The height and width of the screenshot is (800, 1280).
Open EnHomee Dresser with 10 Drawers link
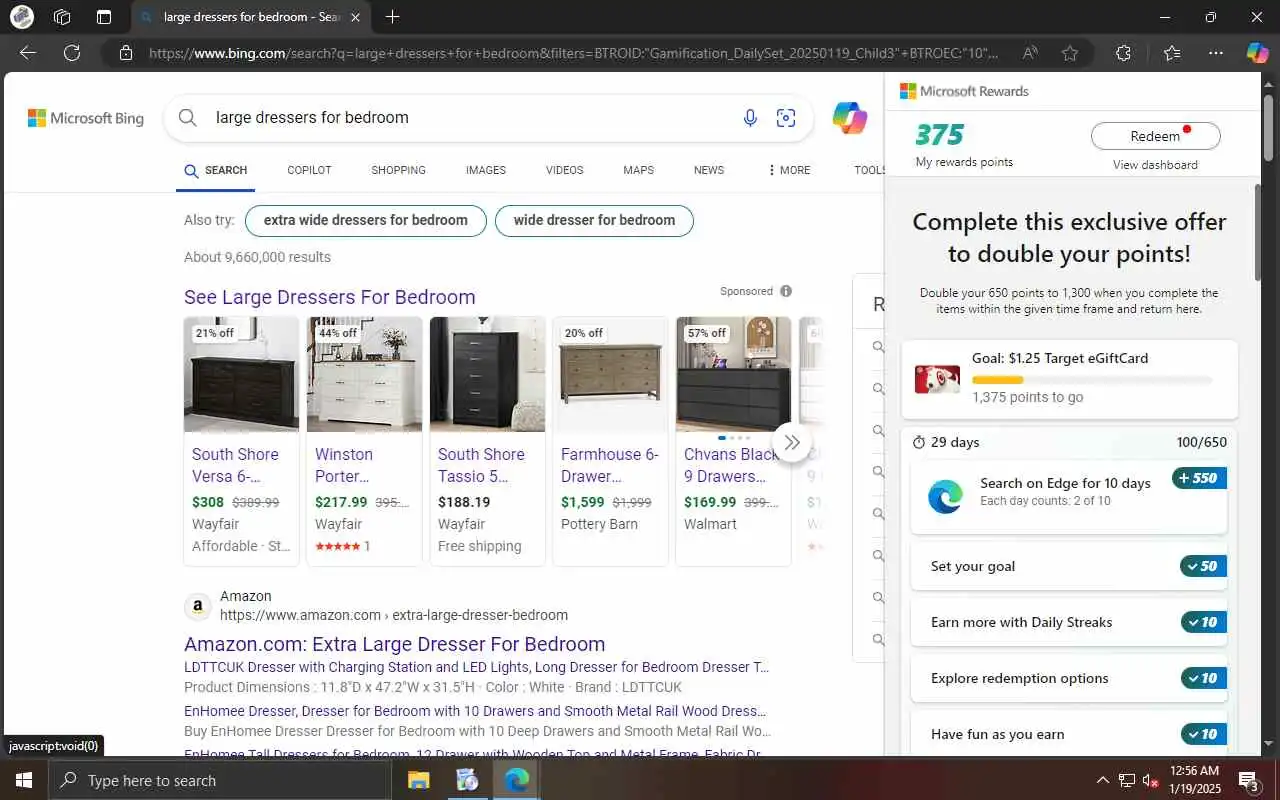476,711
